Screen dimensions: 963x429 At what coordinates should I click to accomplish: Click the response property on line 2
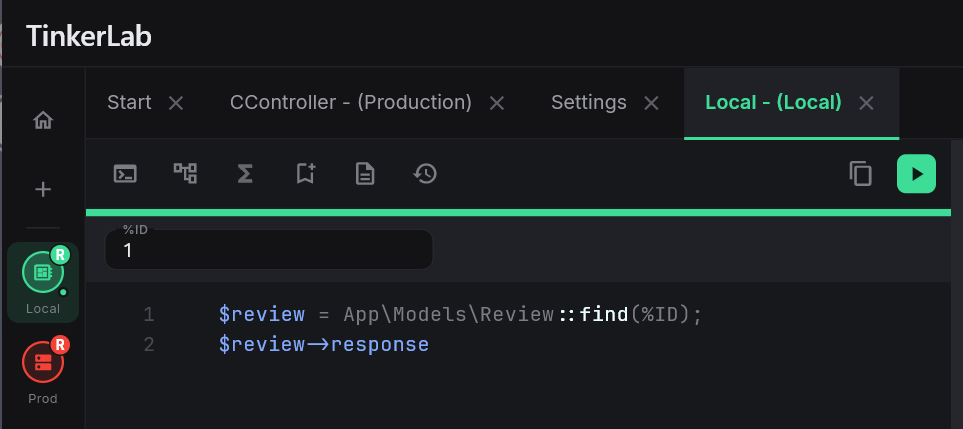[380, 344]
